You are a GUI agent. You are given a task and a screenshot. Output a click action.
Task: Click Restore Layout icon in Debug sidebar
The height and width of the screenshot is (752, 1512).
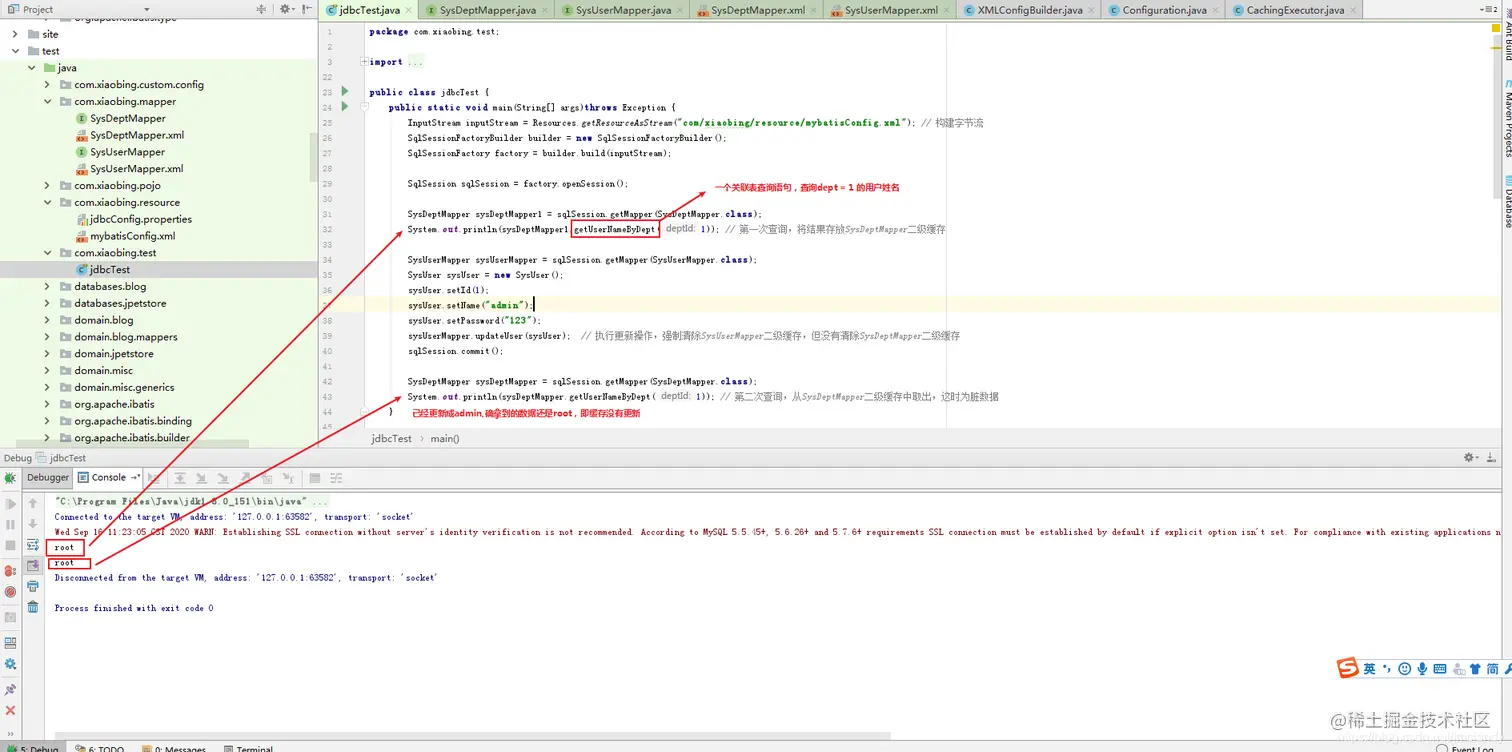tap(10, 643)
